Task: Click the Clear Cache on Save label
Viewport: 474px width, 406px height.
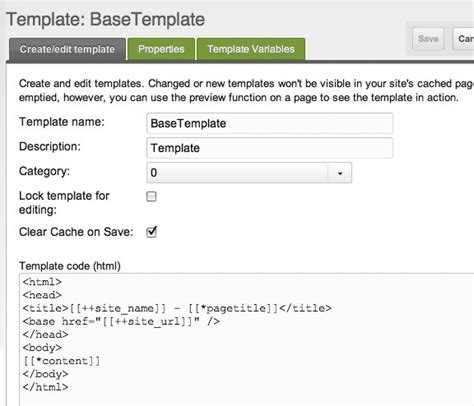Action: click(76, 232)
